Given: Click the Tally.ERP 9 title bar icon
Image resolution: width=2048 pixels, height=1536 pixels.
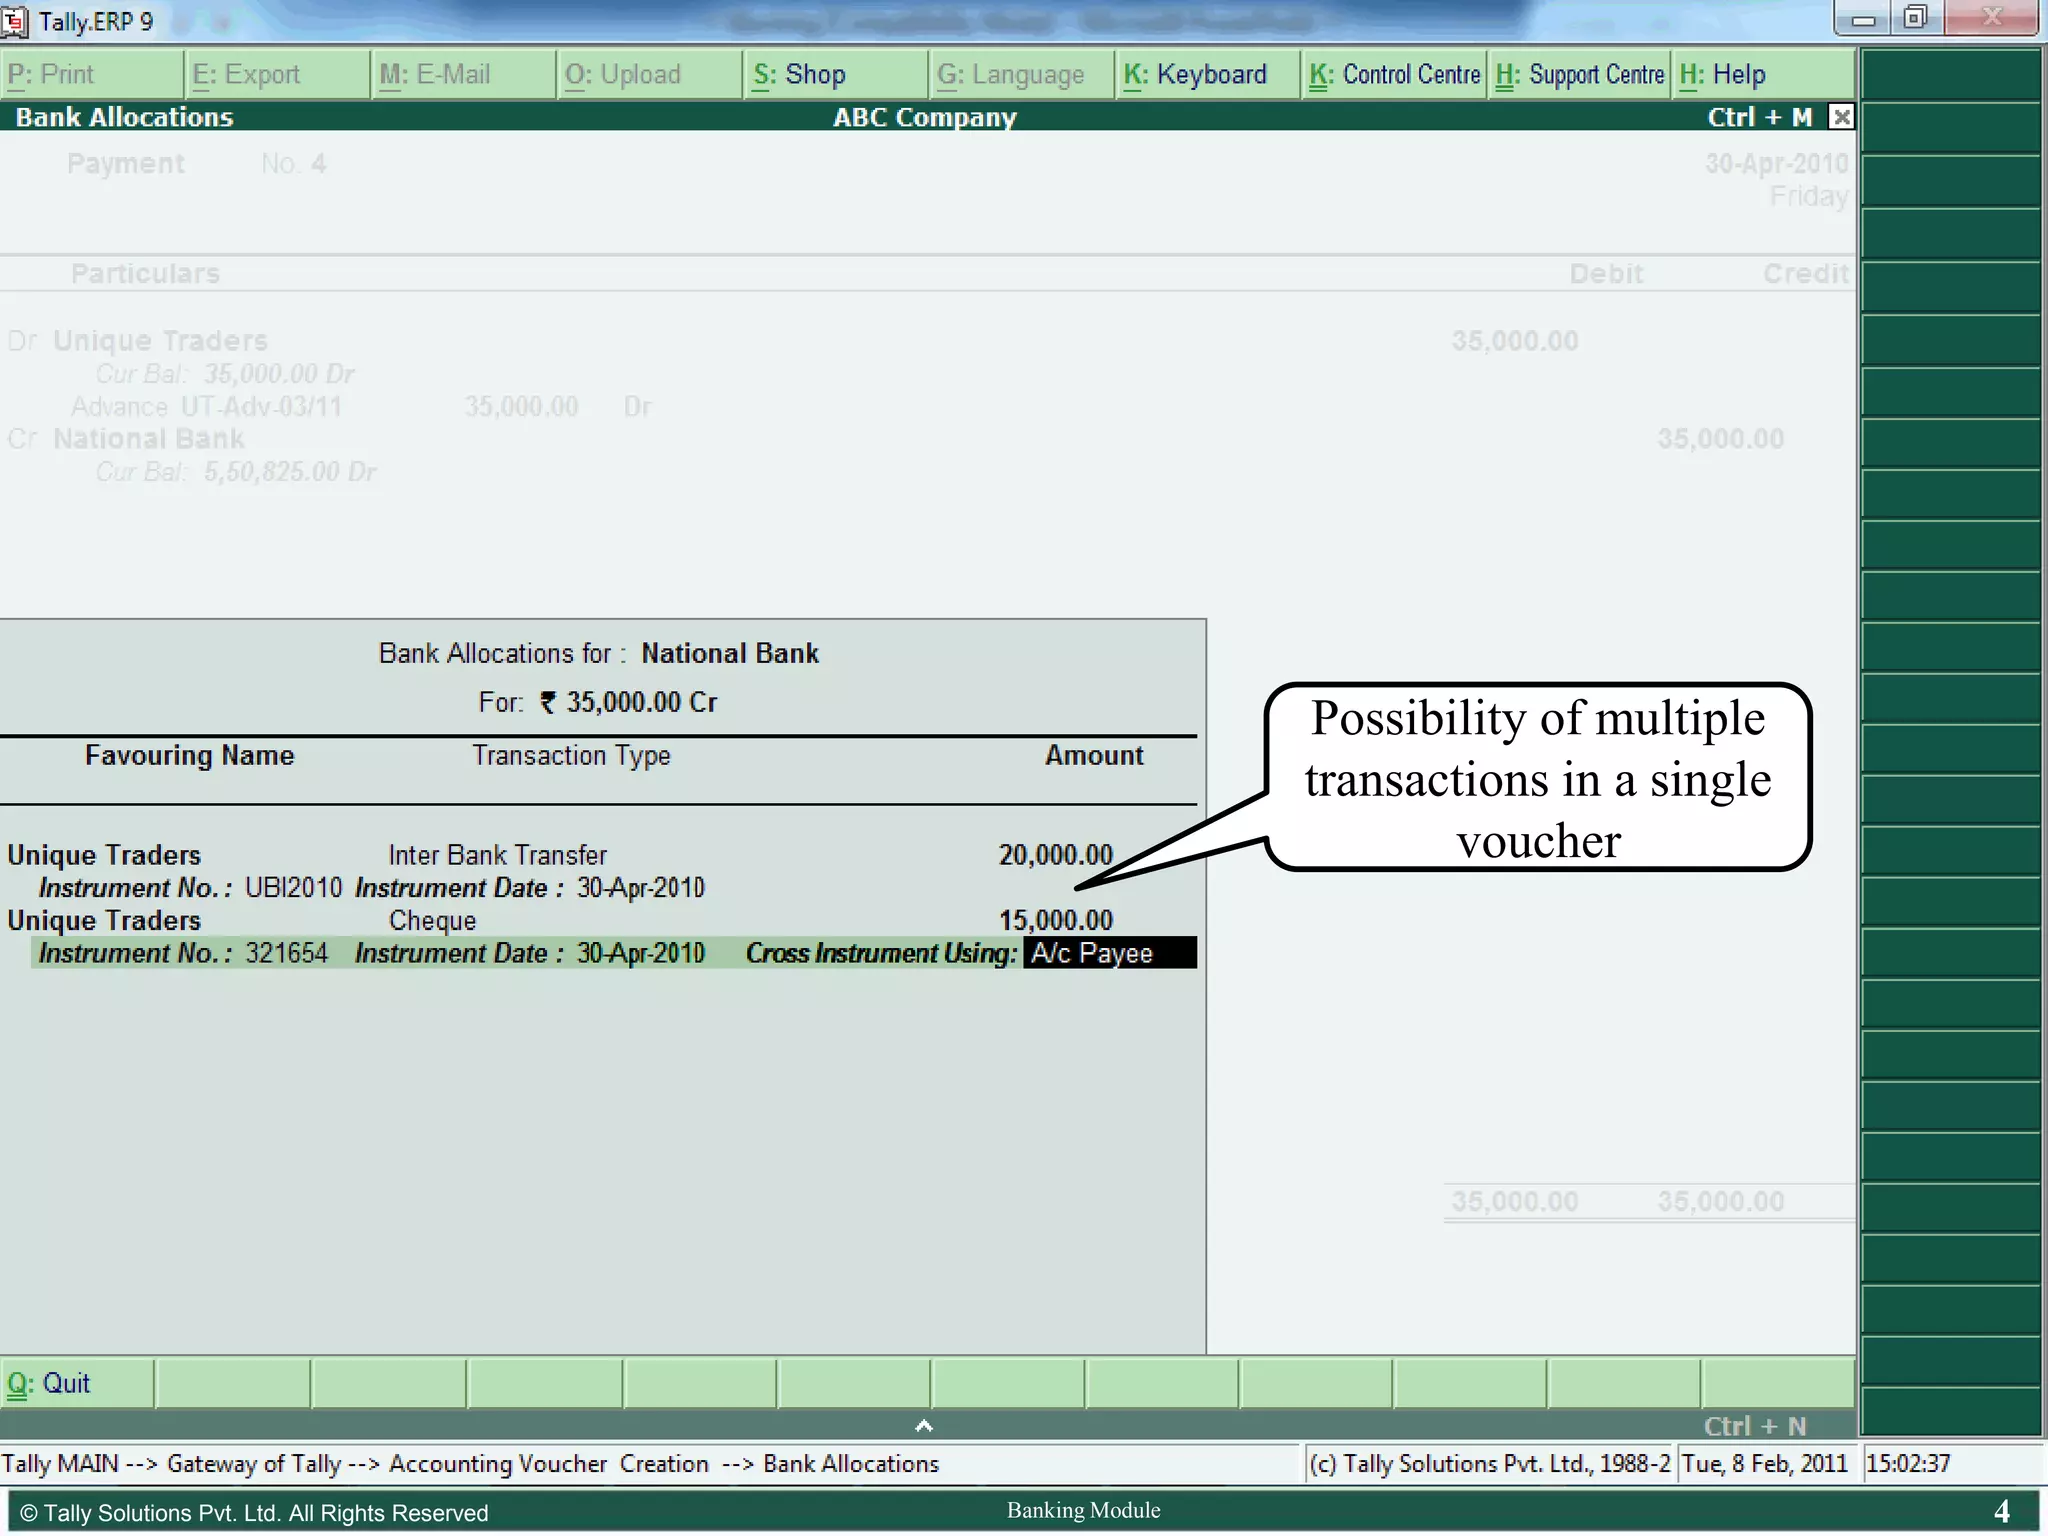Looking at the screenshot, I should [x=14, y=21].
